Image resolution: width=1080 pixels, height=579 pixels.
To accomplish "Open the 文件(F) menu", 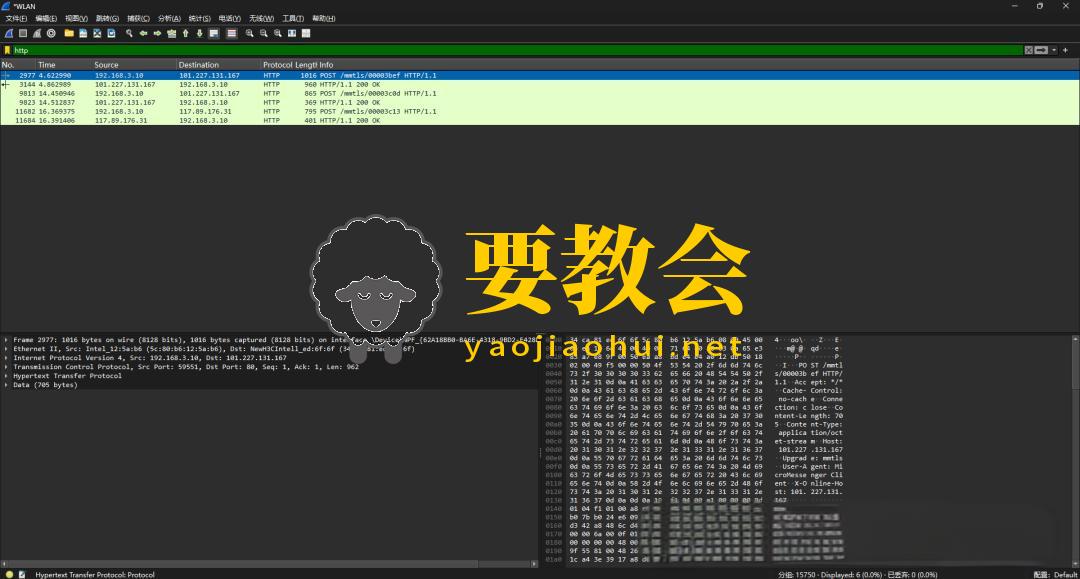I will [x=16, y=19].
